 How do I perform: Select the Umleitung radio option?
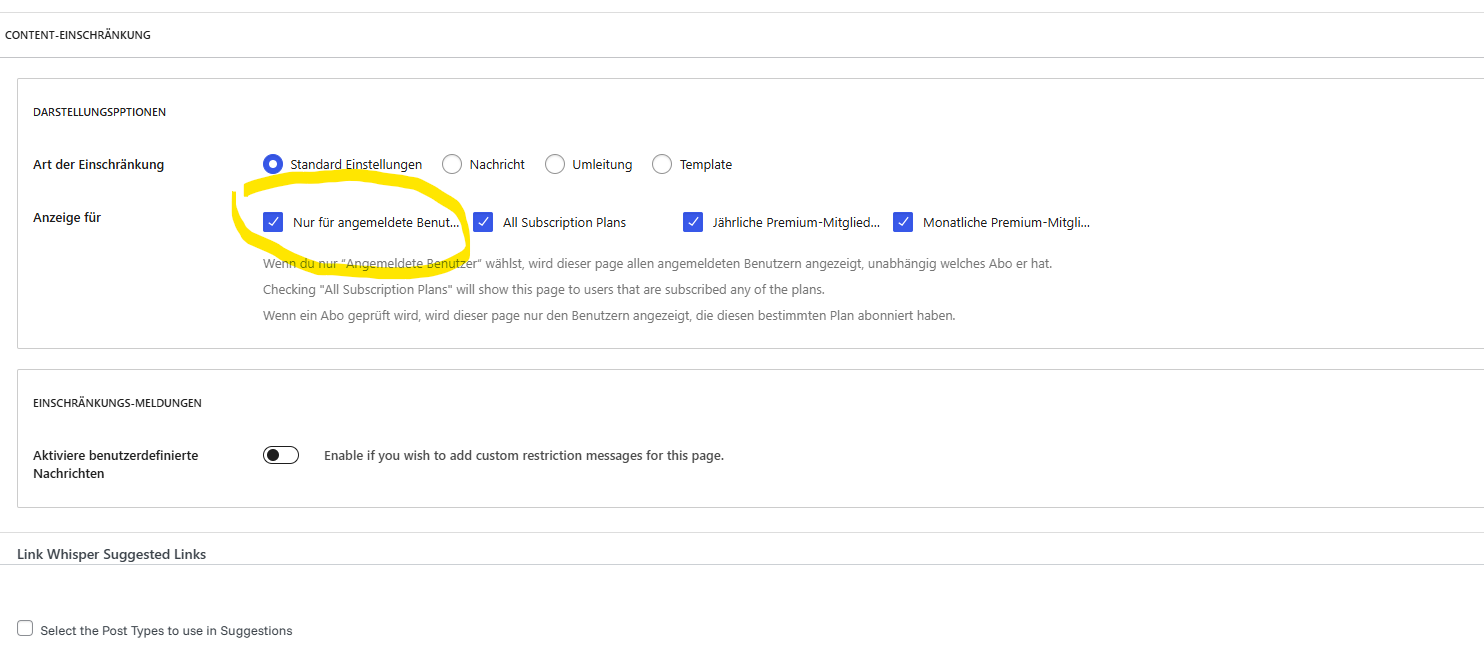[555, 164]
